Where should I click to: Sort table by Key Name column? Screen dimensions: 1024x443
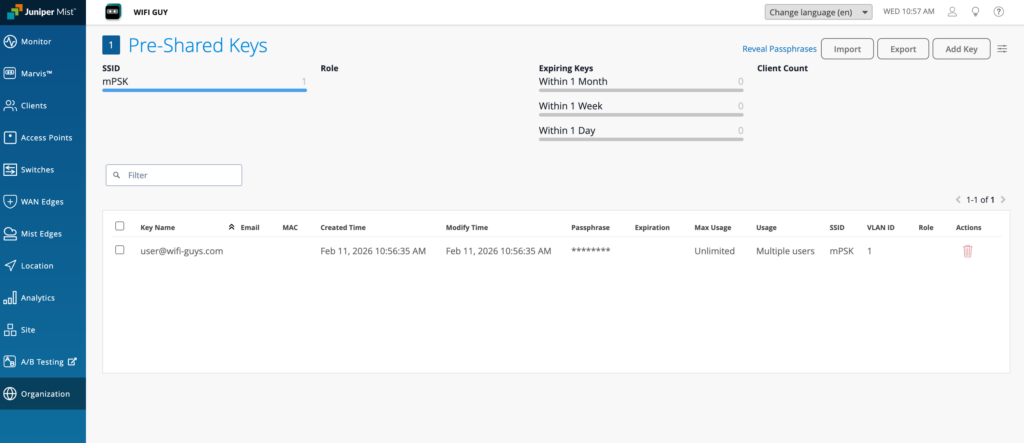(x=158, y=228)
